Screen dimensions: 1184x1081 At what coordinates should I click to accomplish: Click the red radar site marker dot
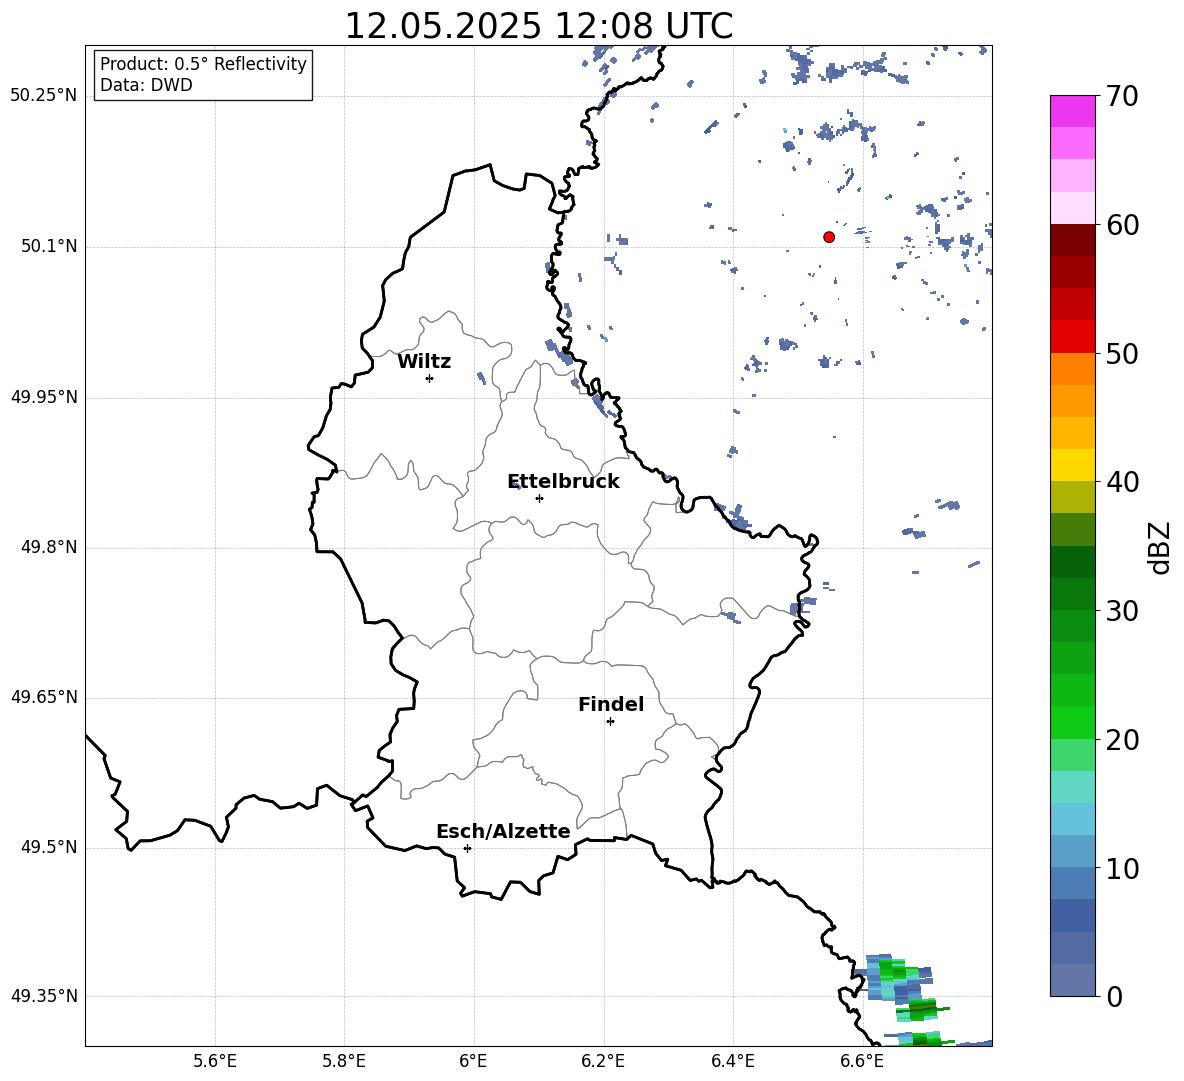click(829, 237)
